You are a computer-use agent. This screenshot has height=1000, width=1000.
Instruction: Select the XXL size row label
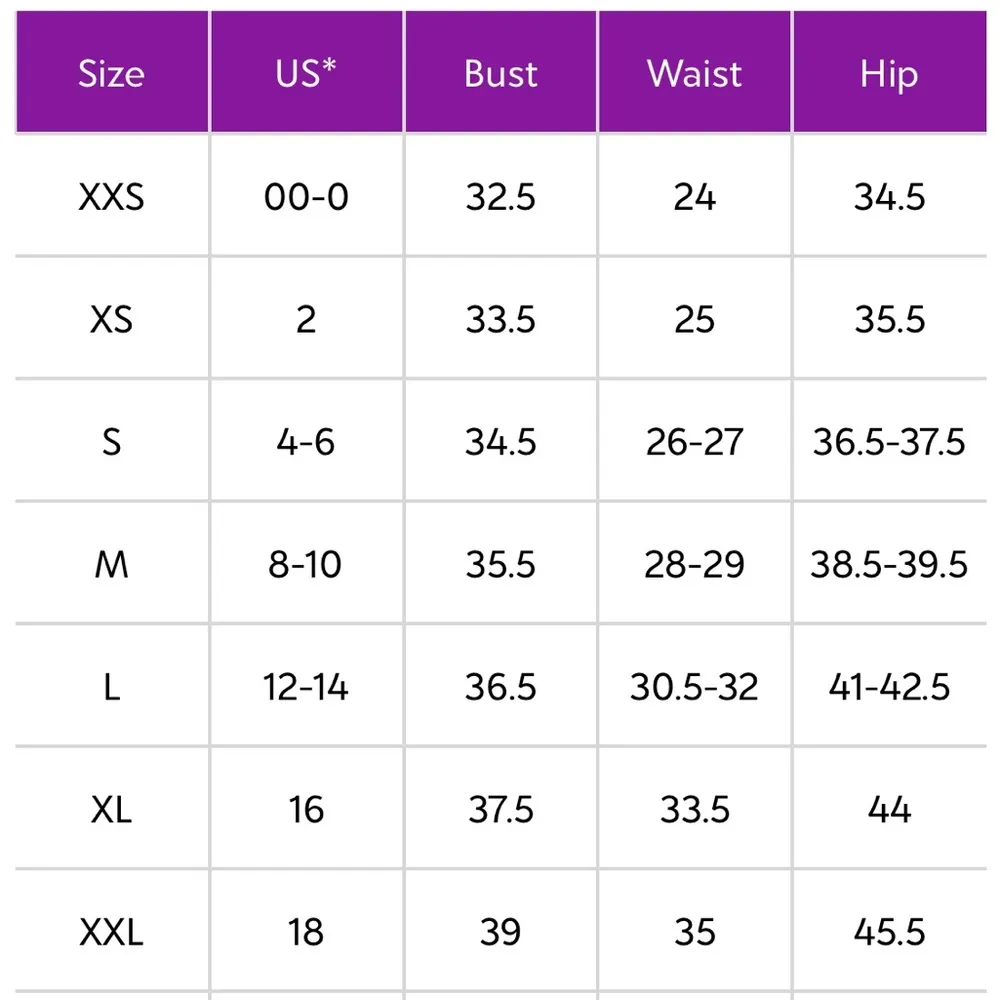pyautogui.click(x=111, y=932)
